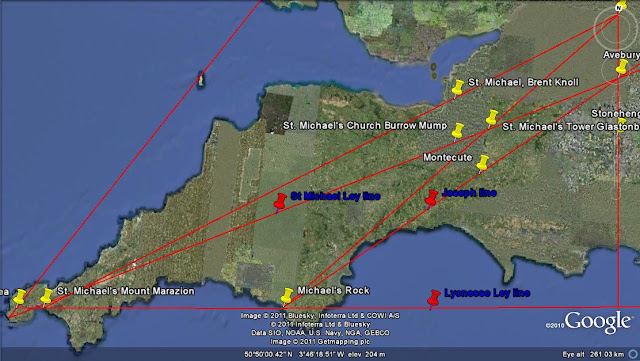This screenshot has height=361, width=640.
Task: Select the yellow Avebury pushpin
Action: point(622,67)
